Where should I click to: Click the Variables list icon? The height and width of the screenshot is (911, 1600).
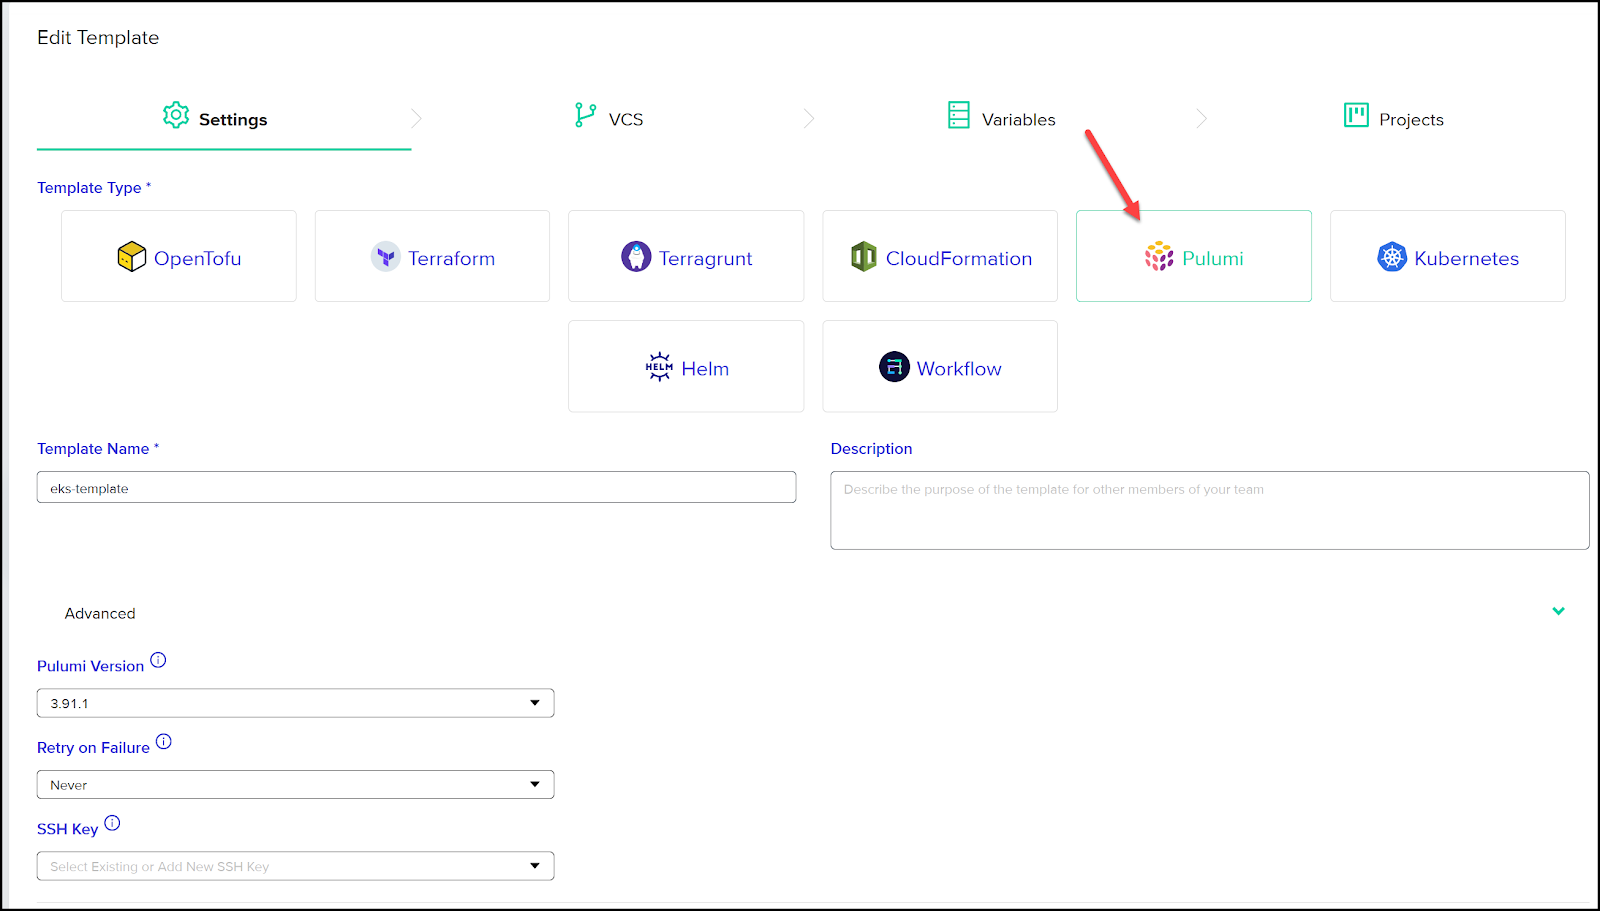958,115
